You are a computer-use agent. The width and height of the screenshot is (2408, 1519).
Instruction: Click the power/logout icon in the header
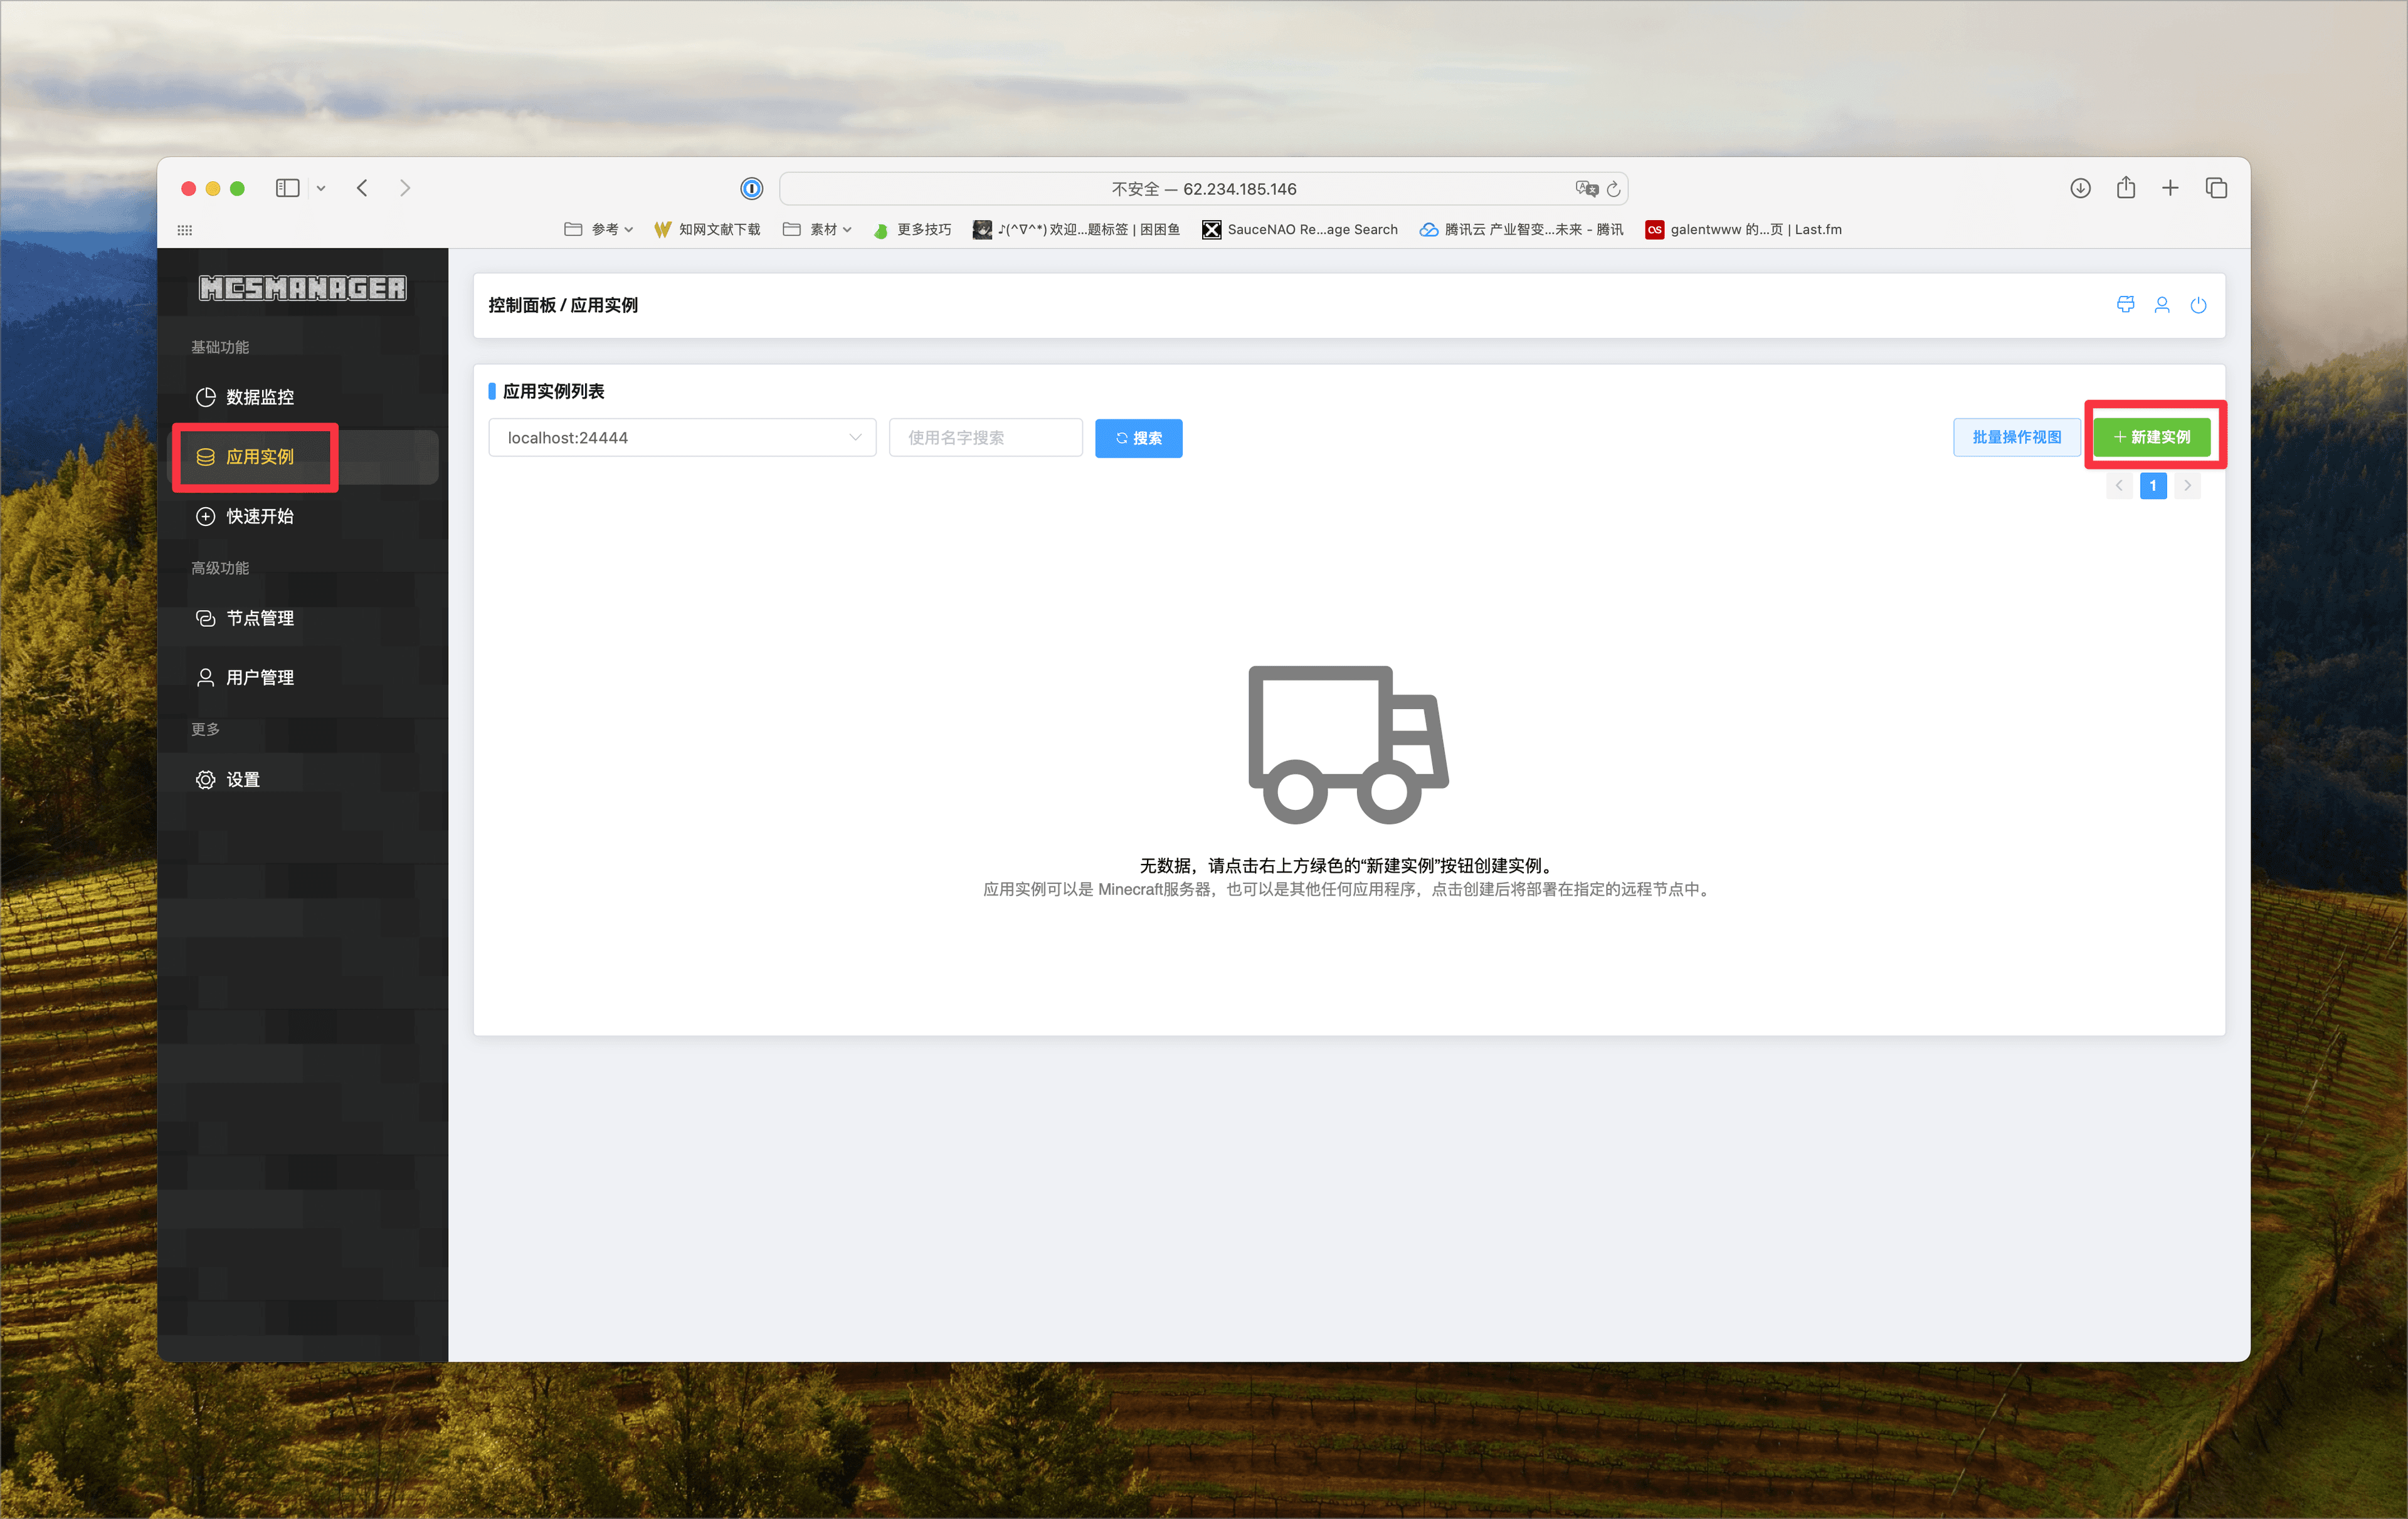tap(2198, 305)
